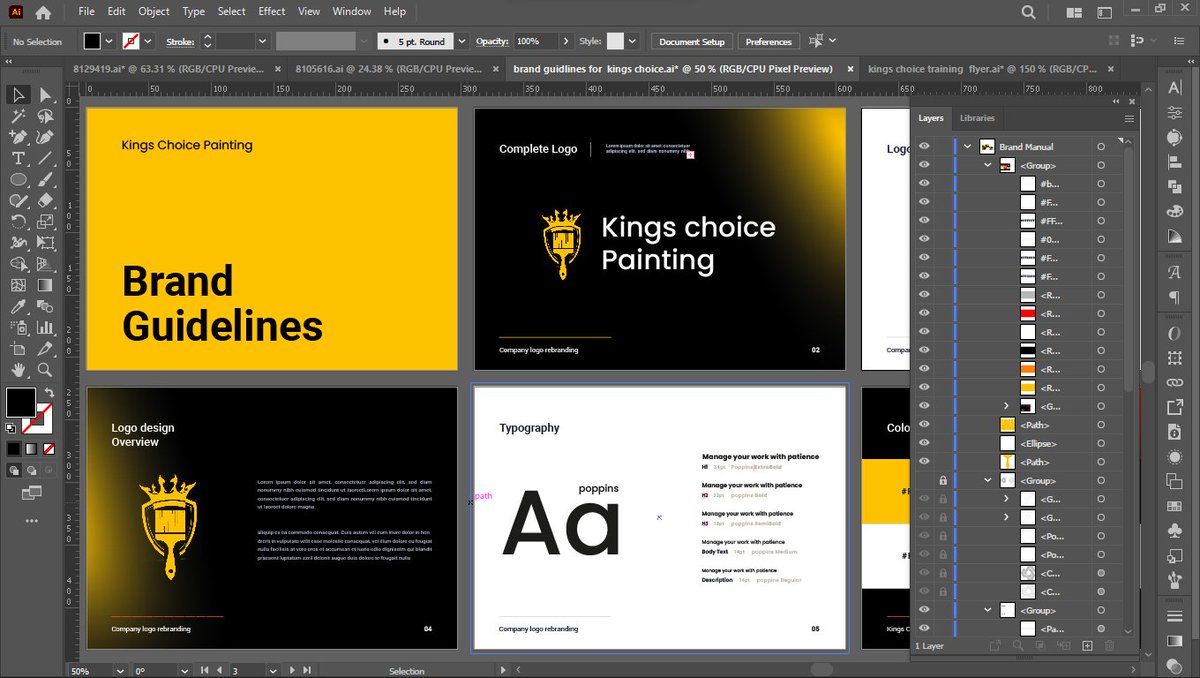Go to first artboard arrow
This screenshot has width=1200, height=678.
[203, 670]
